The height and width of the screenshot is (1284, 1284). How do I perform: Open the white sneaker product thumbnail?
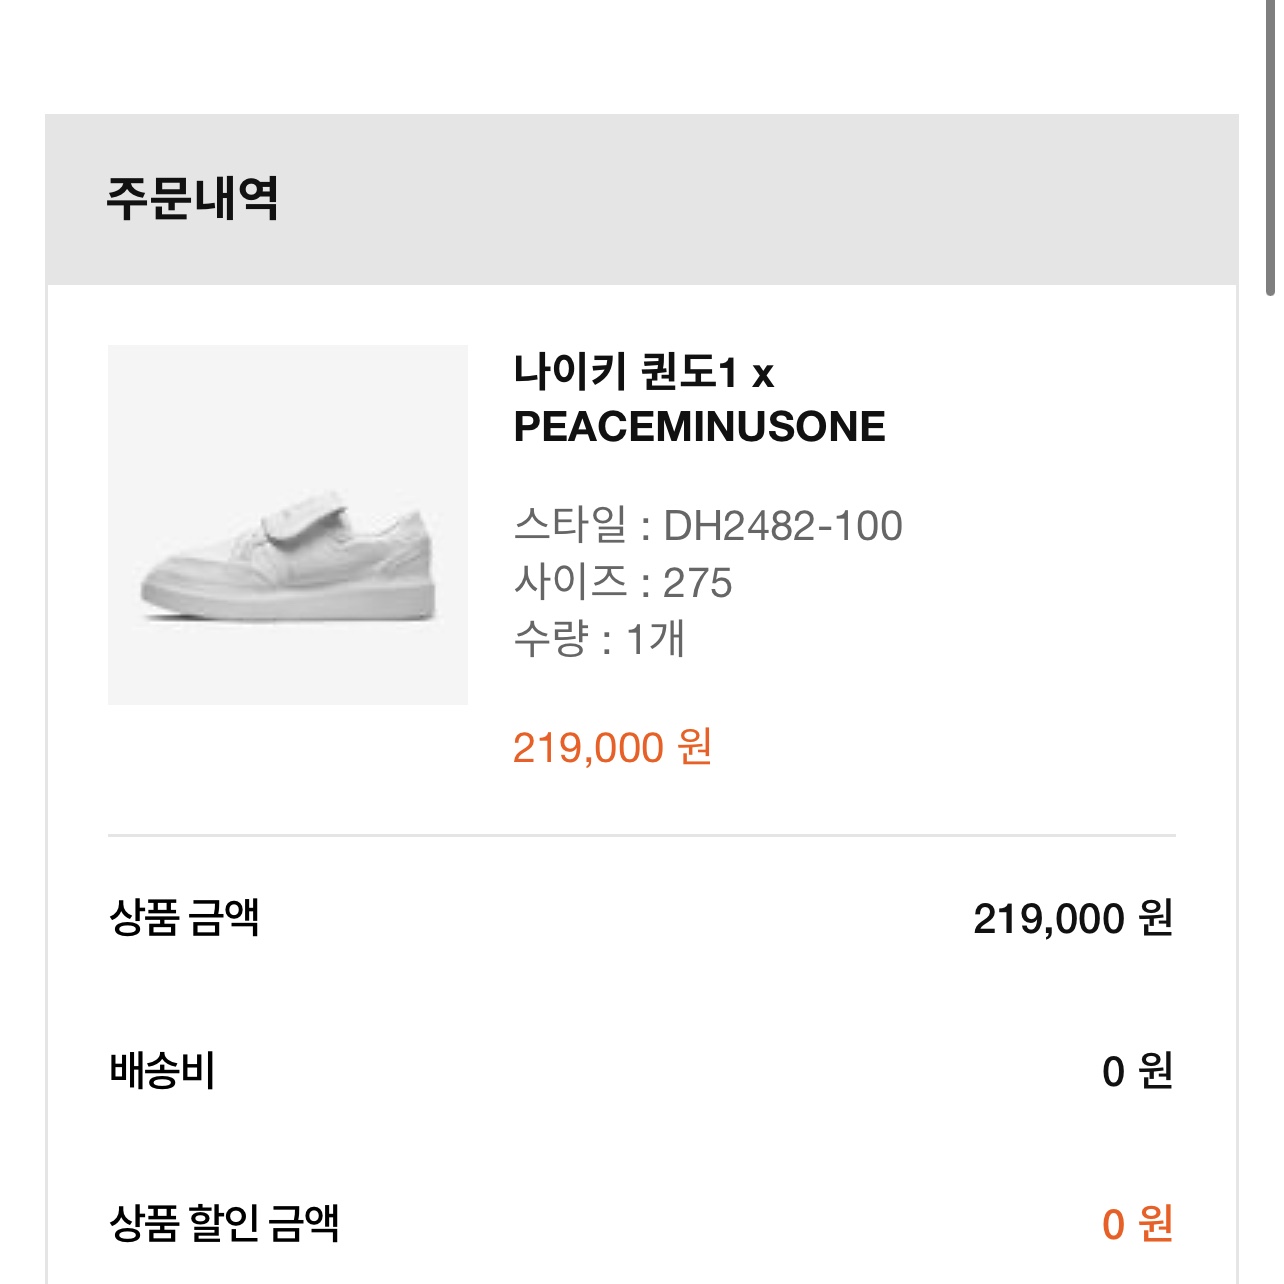tap(288, 525)
